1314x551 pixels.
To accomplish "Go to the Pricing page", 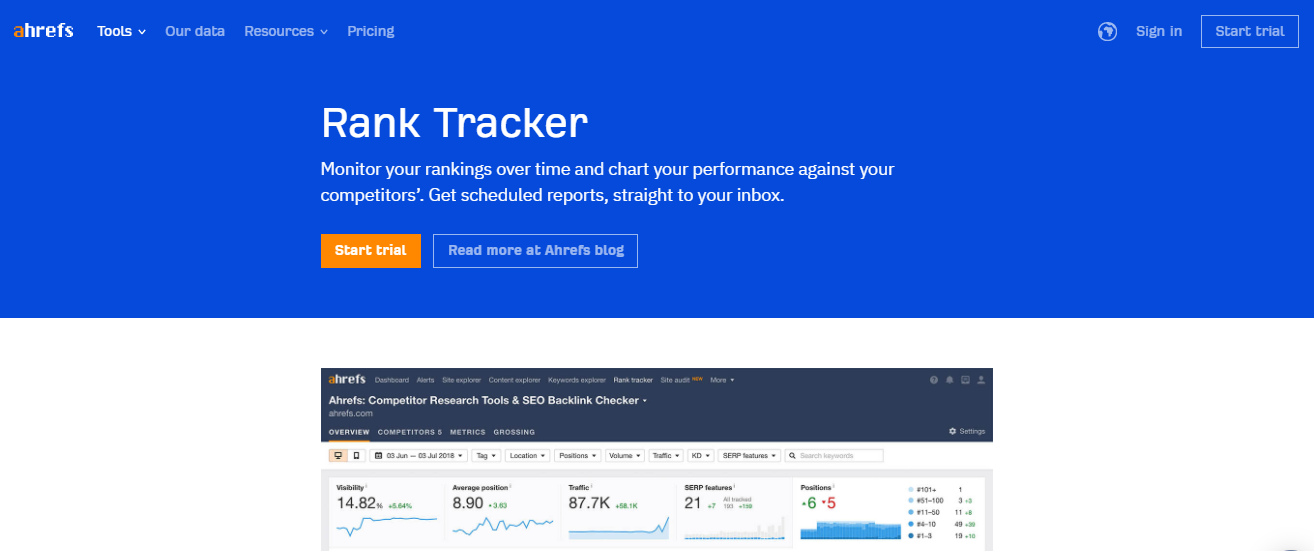I will (371, 31).
